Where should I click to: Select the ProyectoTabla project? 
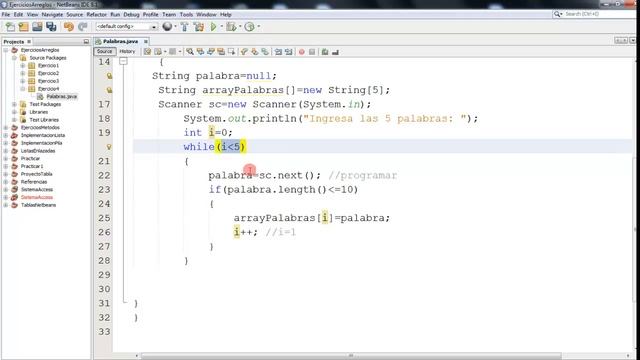click(x=37, y=174)
